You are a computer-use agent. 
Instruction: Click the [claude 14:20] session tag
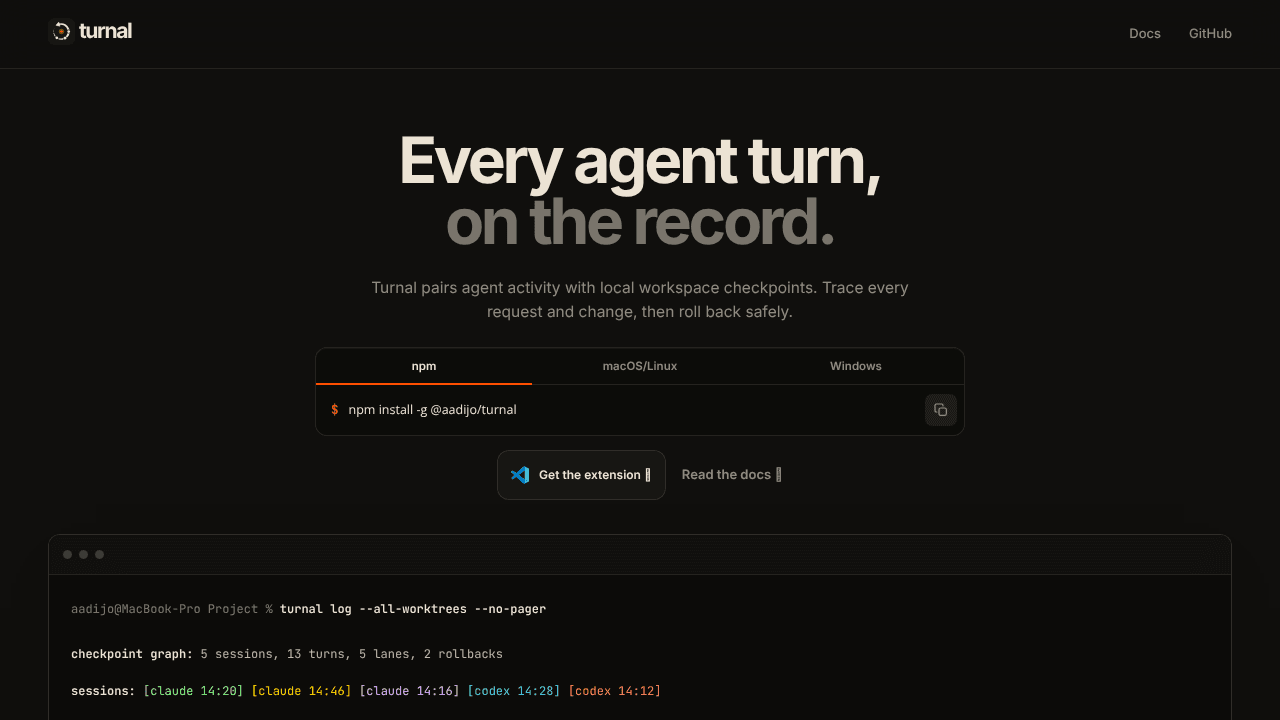193,691
